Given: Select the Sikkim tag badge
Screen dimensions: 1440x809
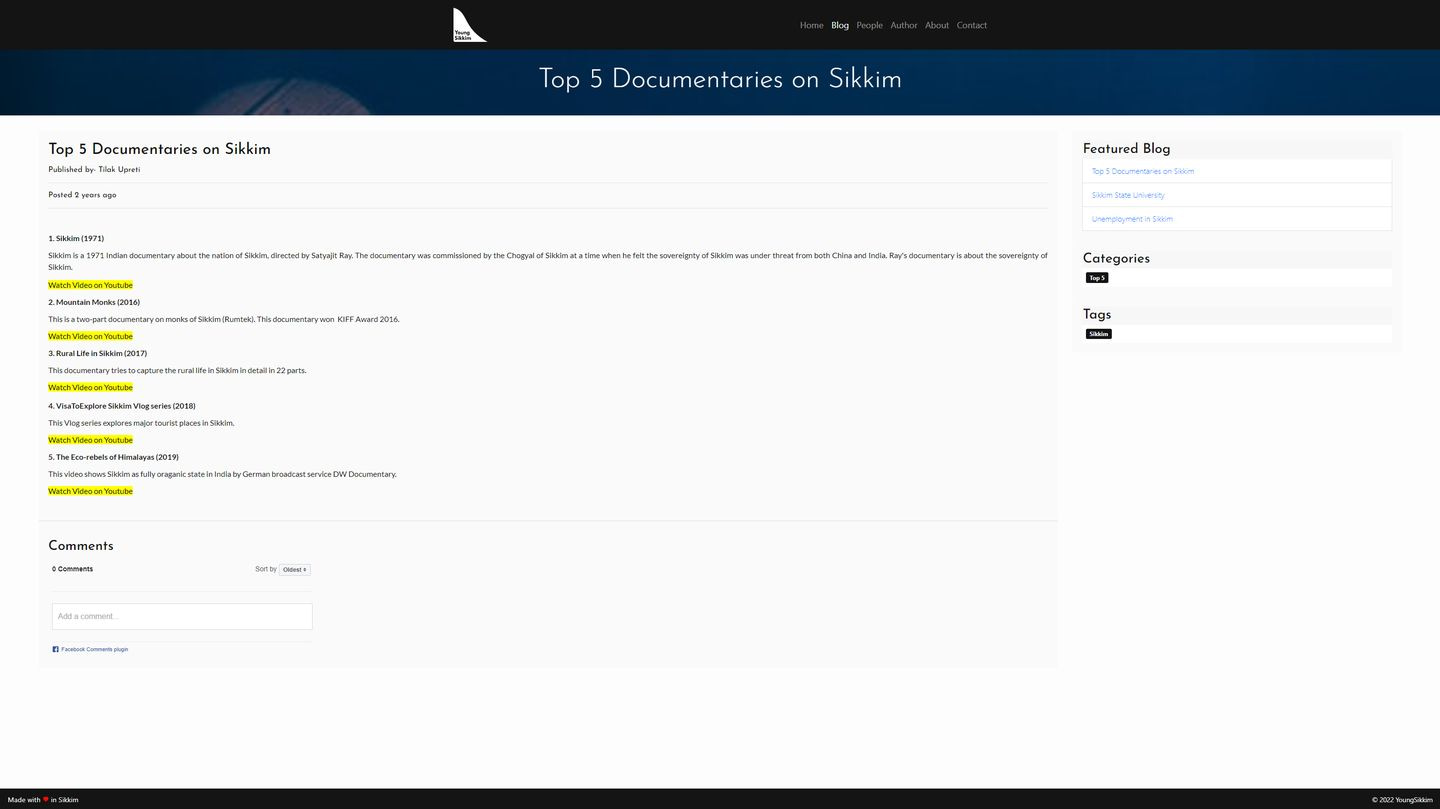Looking at the screenshot, I should pyautogui.click(x=1098, y=334).
